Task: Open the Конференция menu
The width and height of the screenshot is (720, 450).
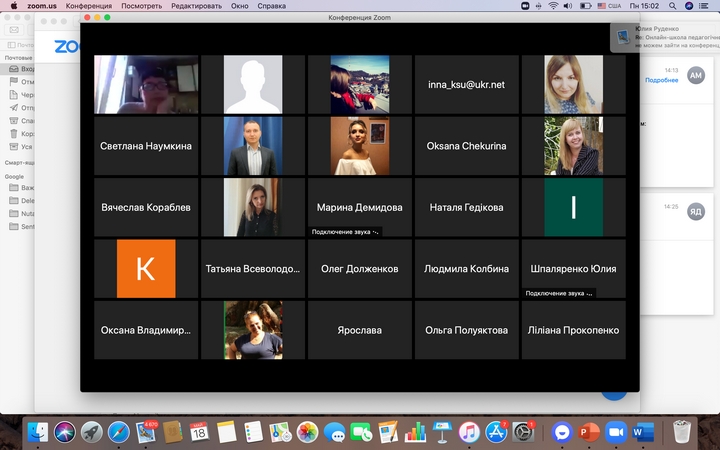Action: (89, 6)
